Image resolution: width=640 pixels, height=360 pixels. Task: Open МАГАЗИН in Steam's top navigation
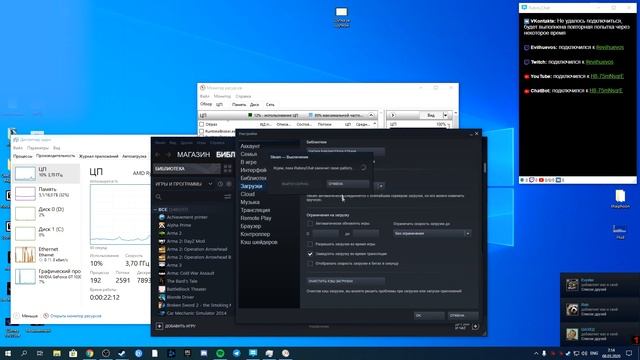pos(193,155)
